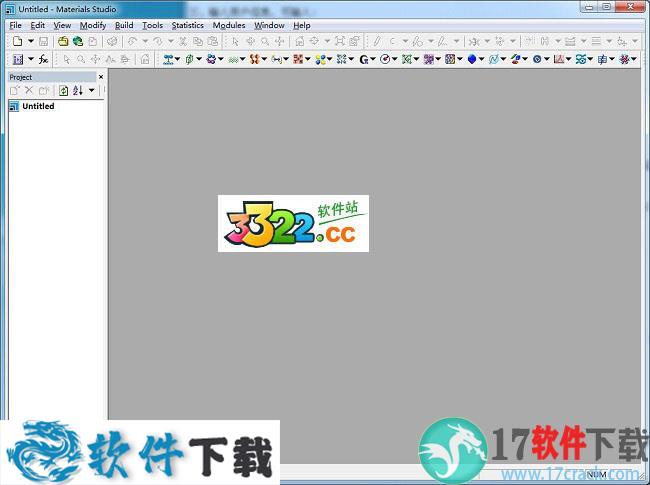Click the New document icon
Viewport: 650px width, 485px height.
[17, 41]
